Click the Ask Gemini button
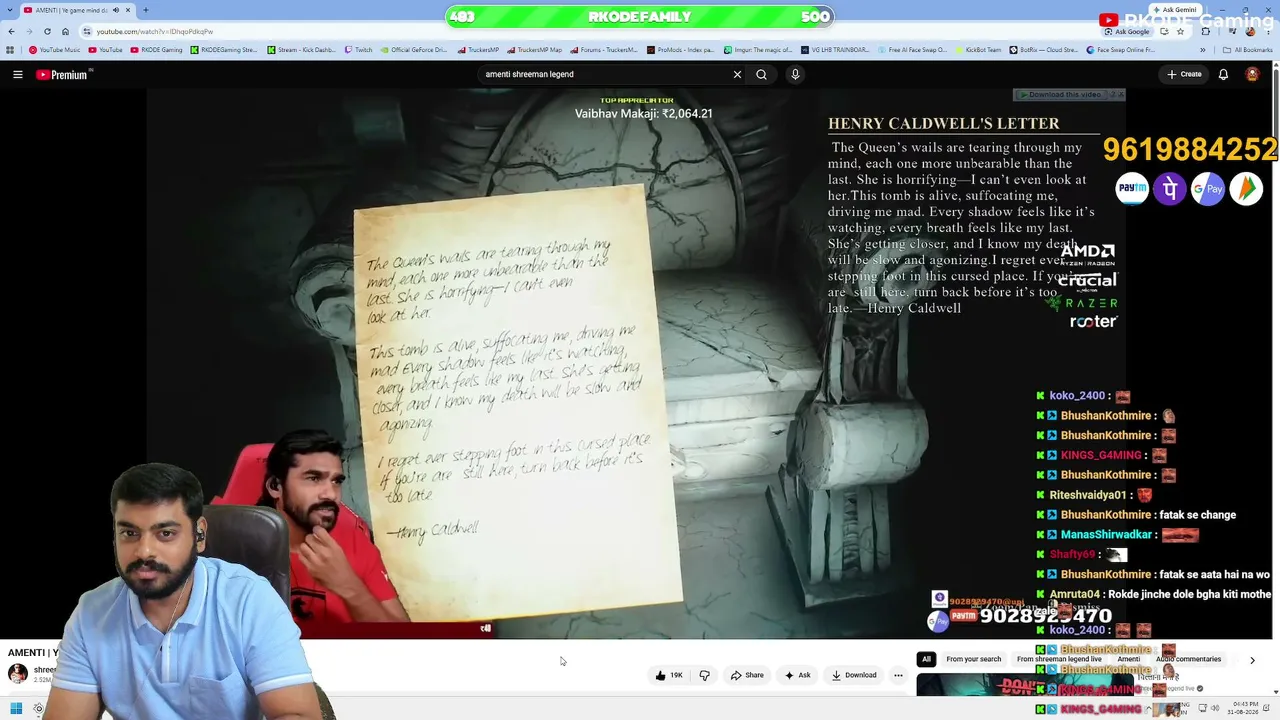Viewport: 1280px width, 720px height. pos(1174,10)
